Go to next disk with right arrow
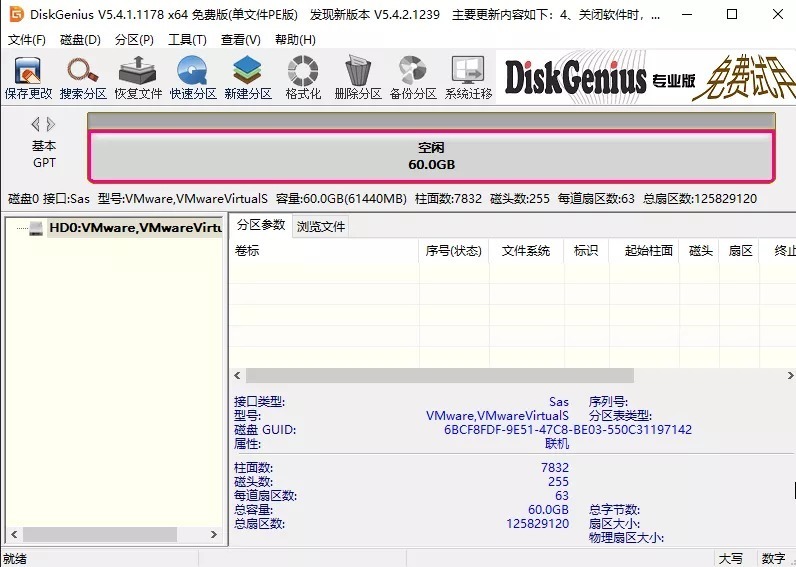The image size is (796, 567). pos(51,125)
